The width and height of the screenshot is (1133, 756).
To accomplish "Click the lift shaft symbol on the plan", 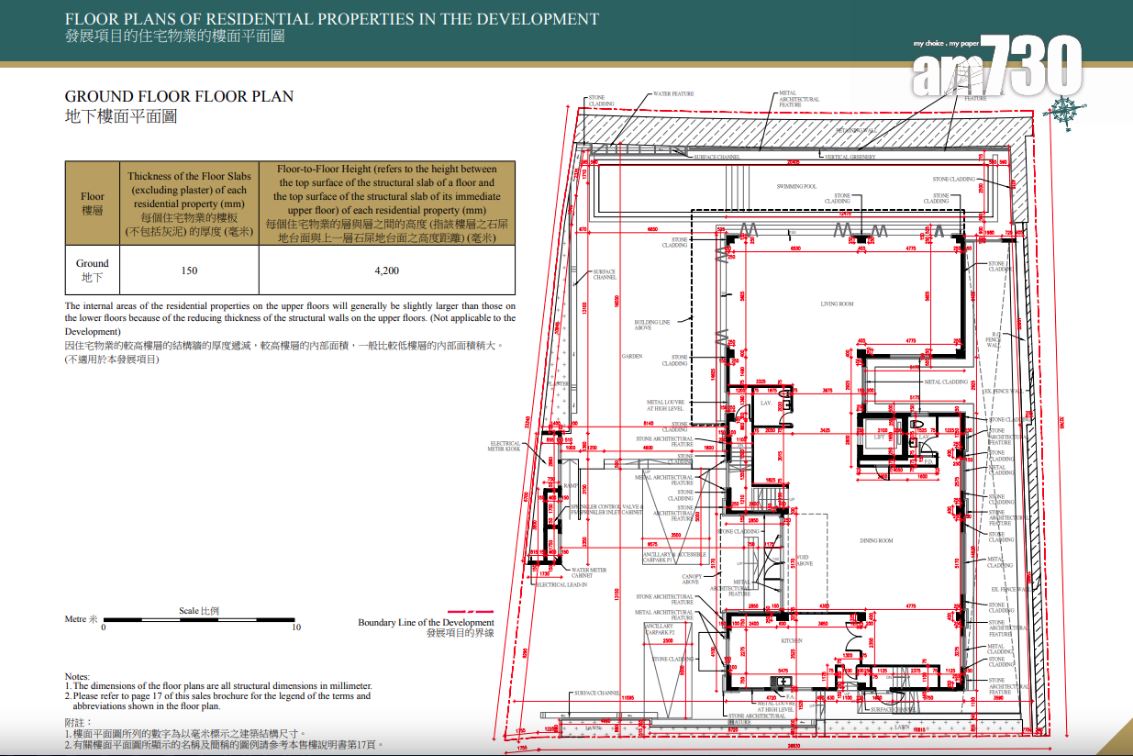I will (x=881, y=438).
